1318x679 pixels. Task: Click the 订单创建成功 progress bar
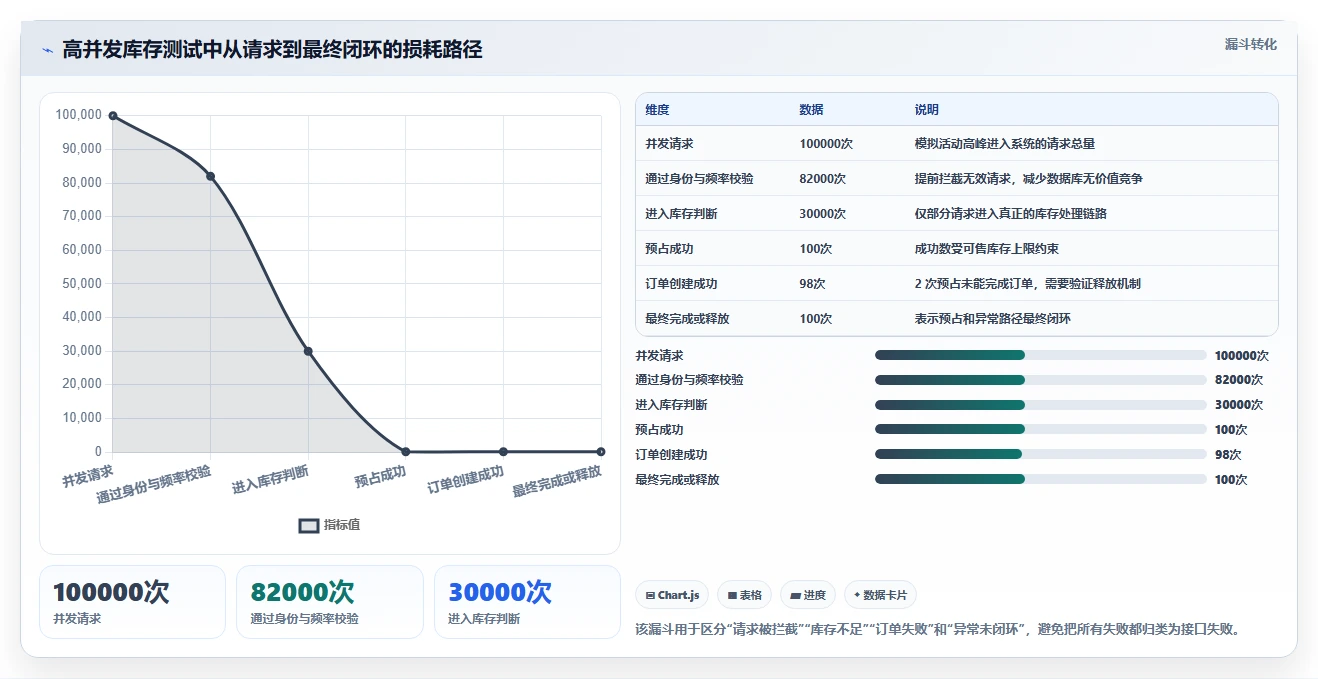(1041, 454)
